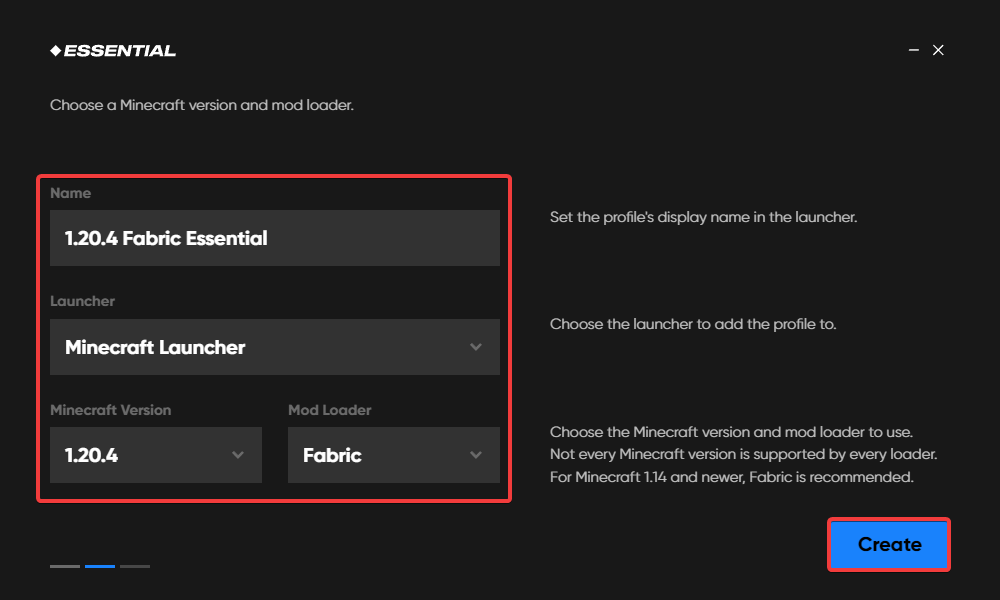Go to the first setup step dash
Screen dimensions: 1000x600
tap(64, 566)
